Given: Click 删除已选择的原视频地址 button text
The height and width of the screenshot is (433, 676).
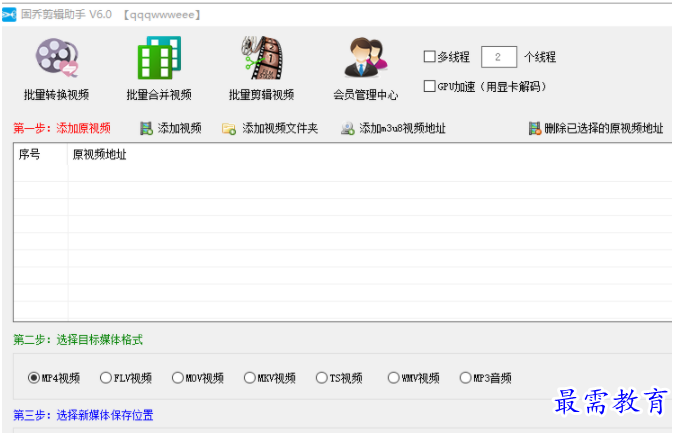Looking at the screenshot, I should click(604, 129).
